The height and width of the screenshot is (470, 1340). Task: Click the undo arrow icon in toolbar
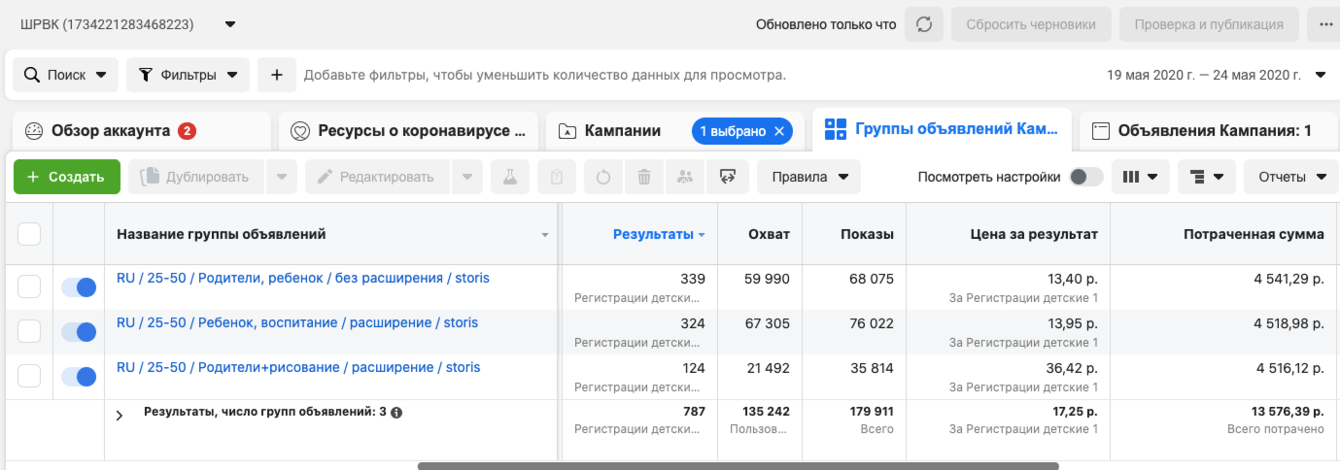click(x=603, y=177)
